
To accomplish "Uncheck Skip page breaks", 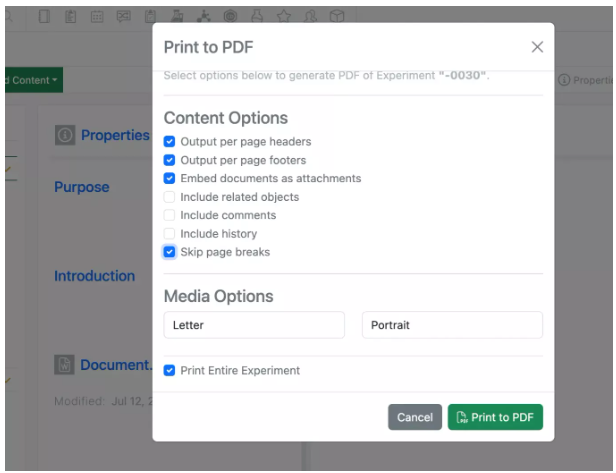I will click(x=170, y=252).
